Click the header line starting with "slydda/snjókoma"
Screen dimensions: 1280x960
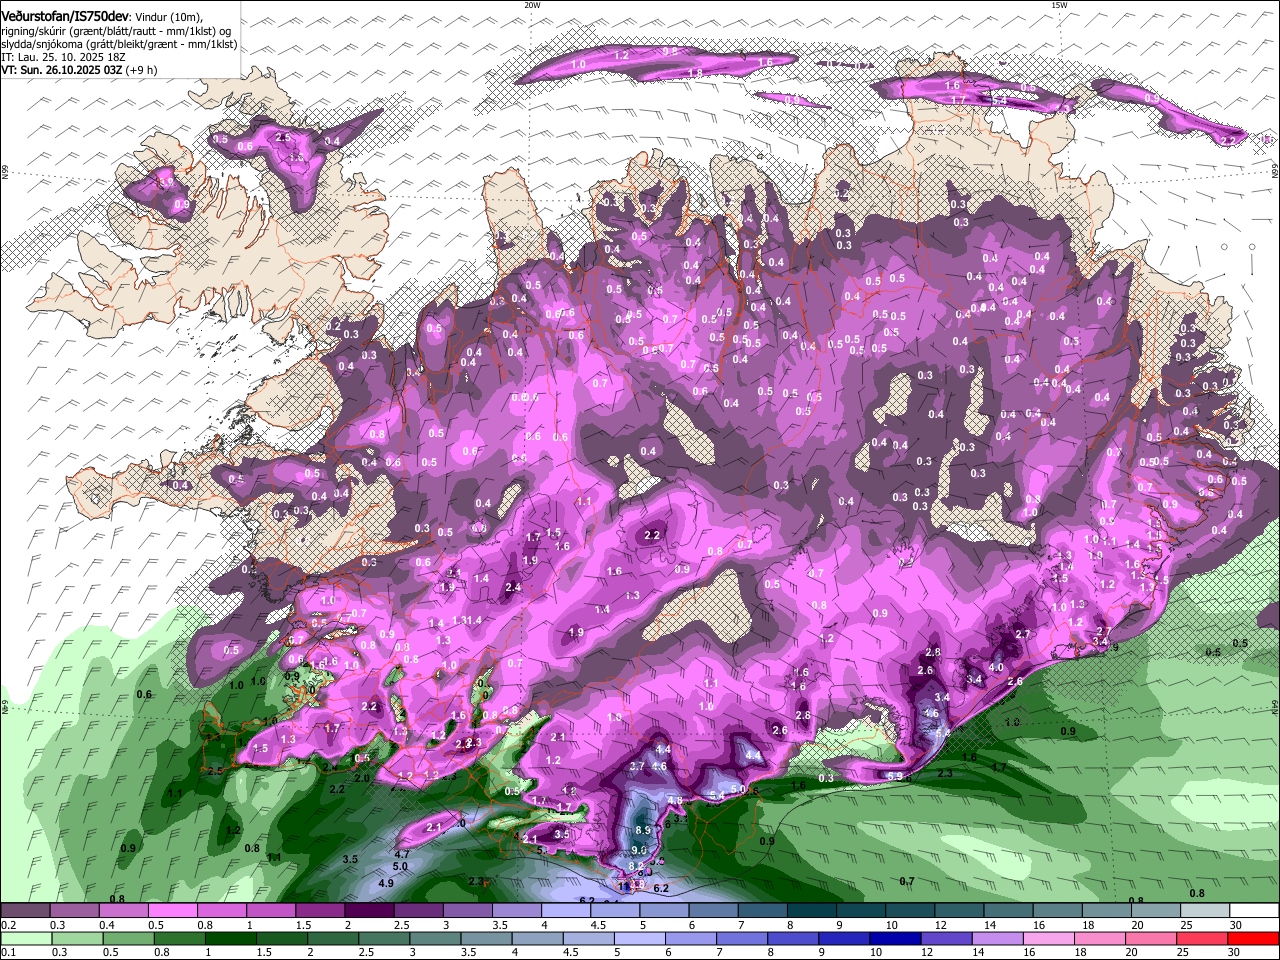click(x=119, y=45)
